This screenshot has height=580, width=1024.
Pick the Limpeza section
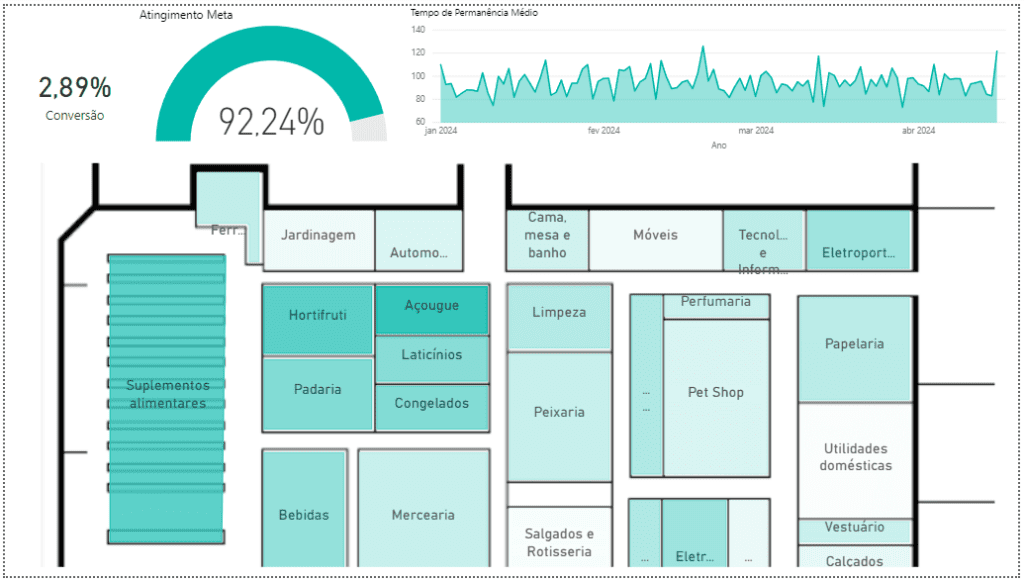pos(559,317)
